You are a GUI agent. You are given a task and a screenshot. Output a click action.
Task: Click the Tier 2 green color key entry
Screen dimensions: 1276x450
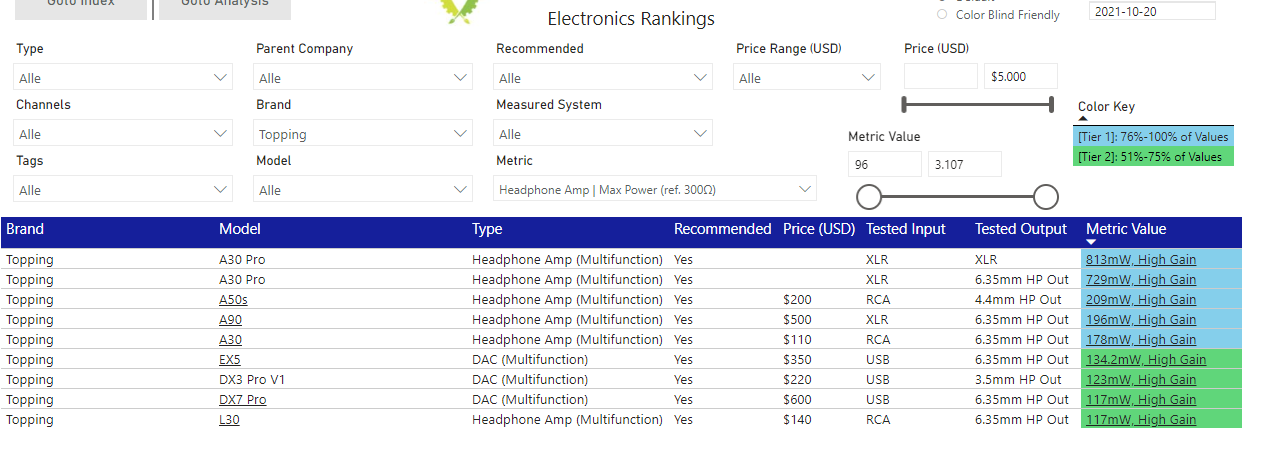[x=1154, y=157]
